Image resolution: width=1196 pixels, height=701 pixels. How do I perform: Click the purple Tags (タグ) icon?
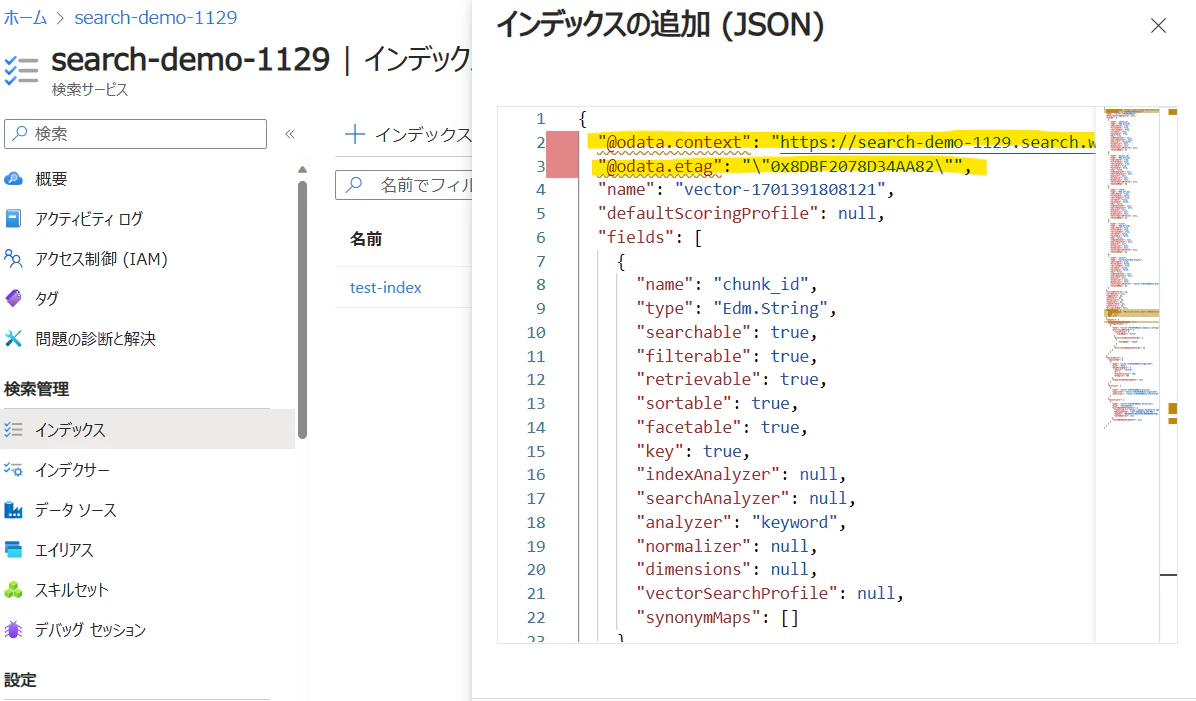(x=13, y=298)
